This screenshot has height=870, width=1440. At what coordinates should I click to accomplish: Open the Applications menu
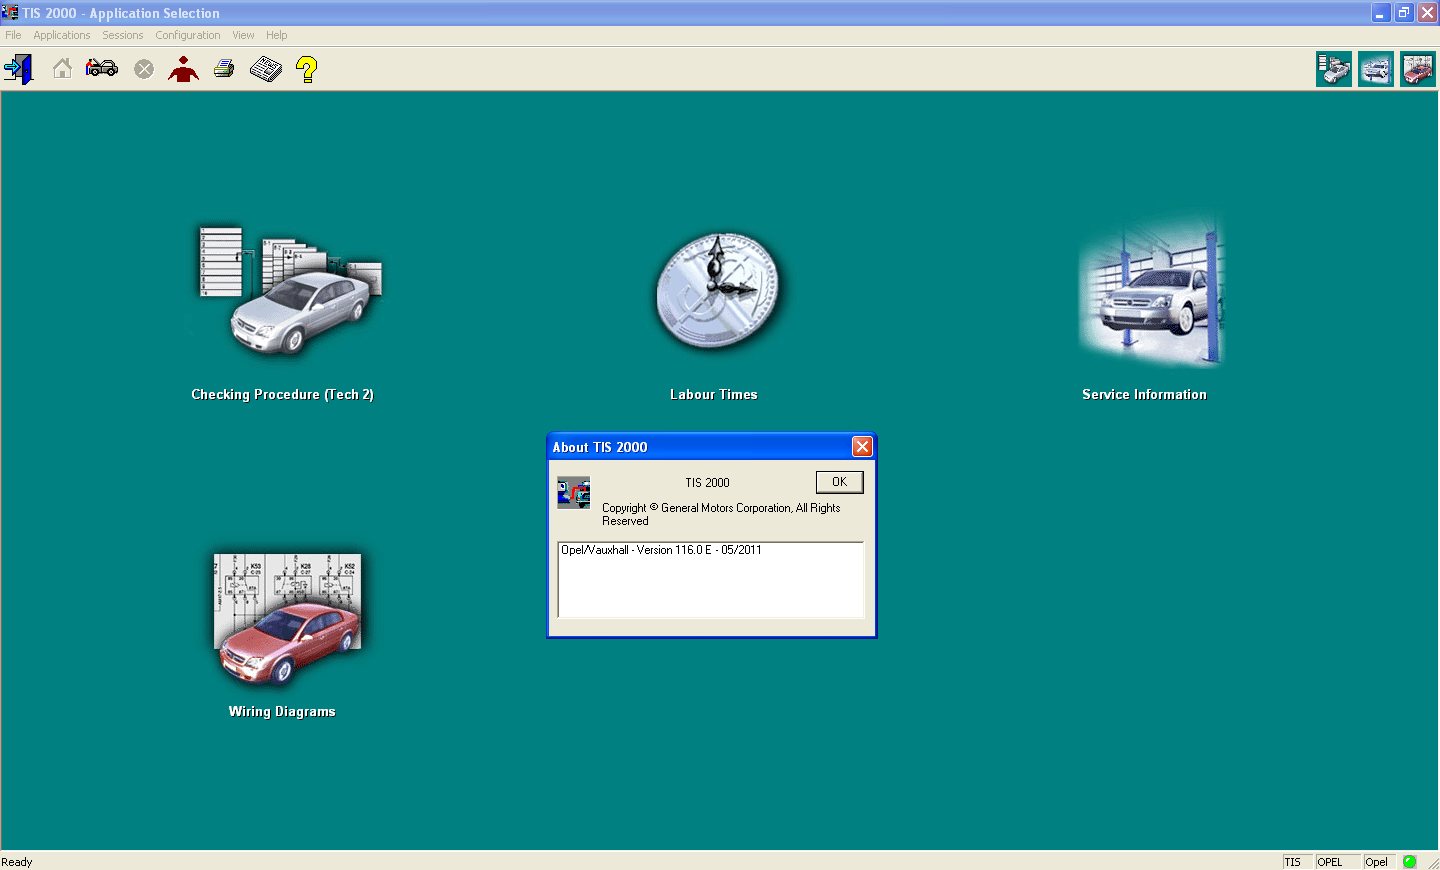tap(62, 35)
